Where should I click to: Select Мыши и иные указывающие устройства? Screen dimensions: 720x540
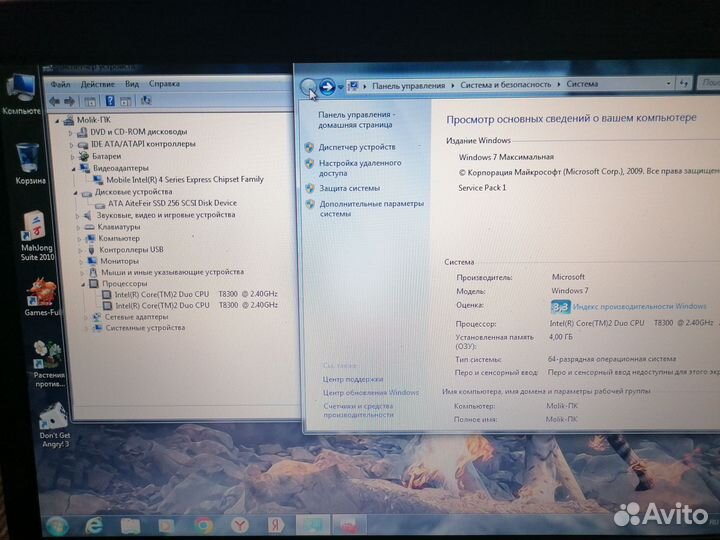point(173,272)
